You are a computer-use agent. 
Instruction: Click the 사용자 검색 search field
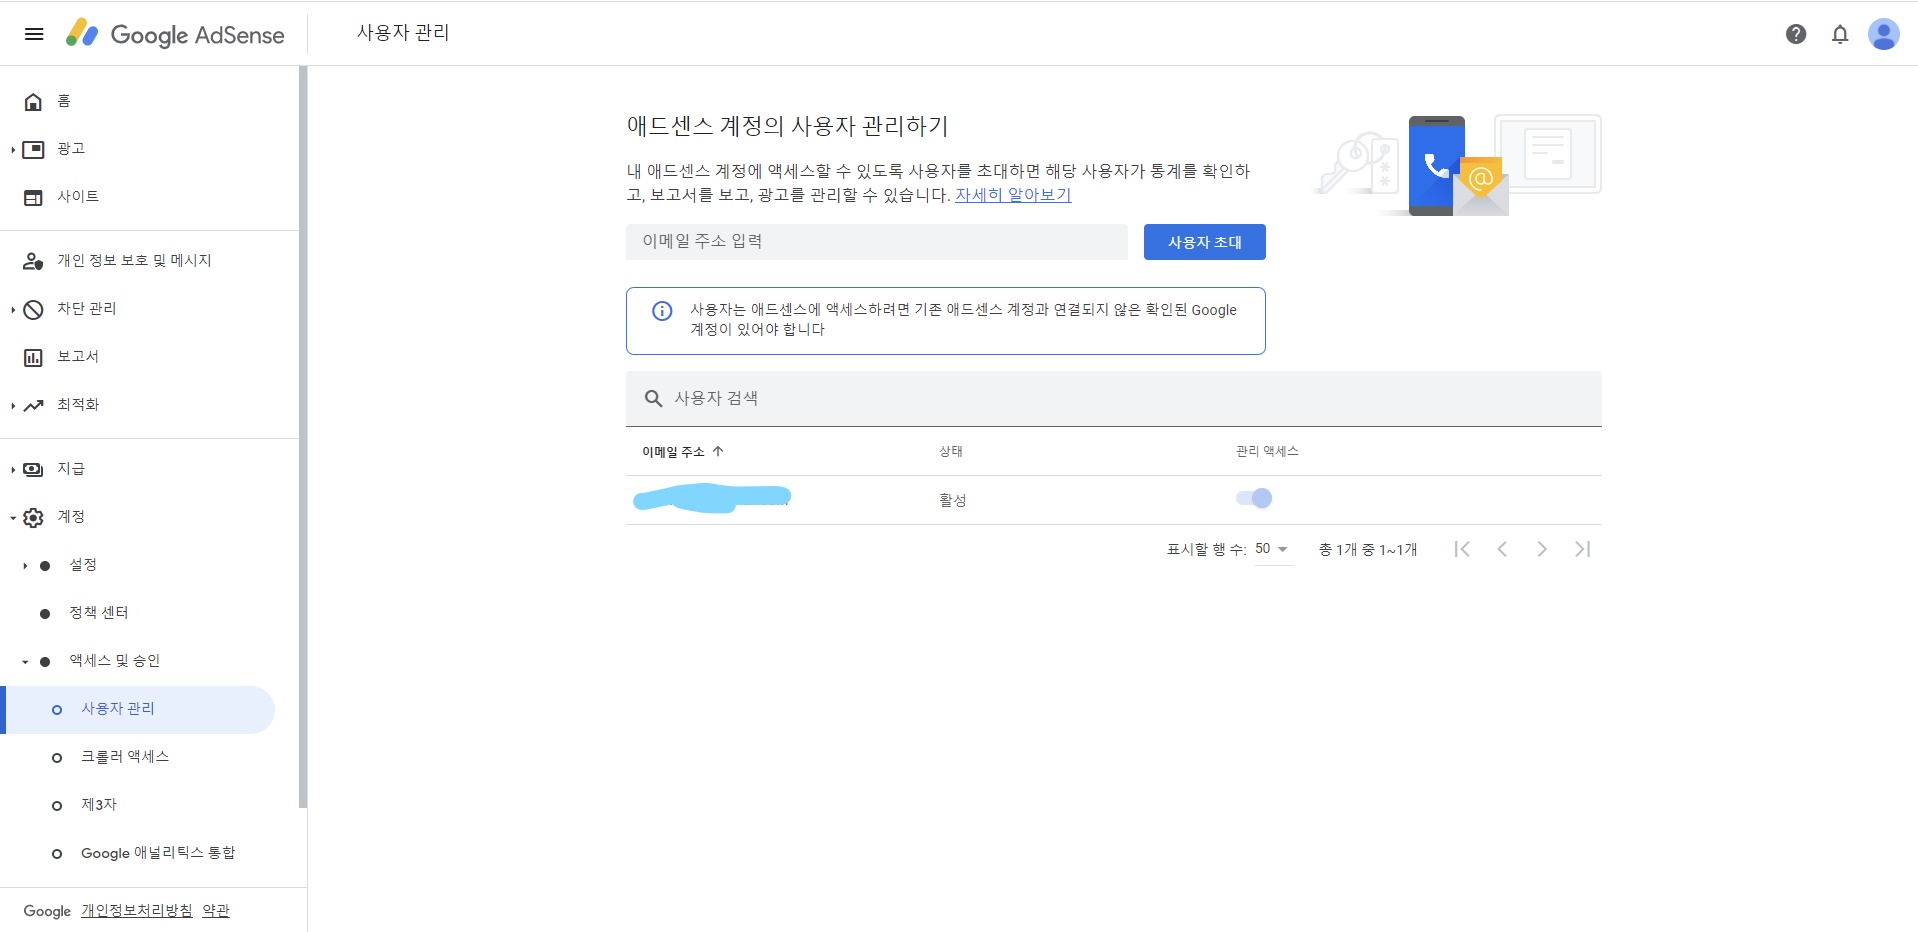click(x=1114, y=398)
